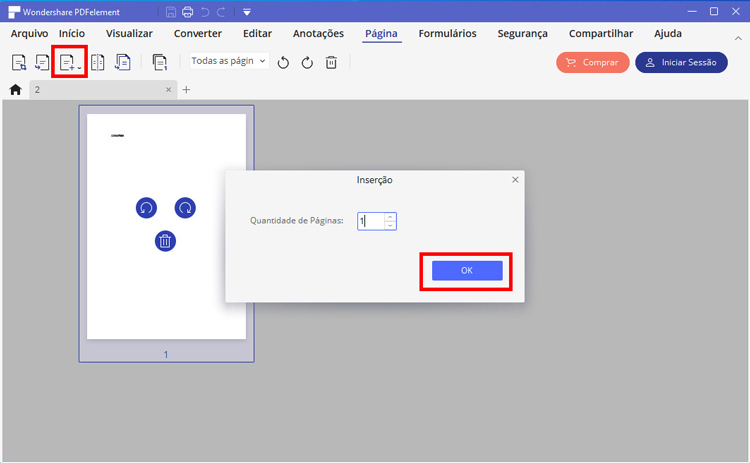Screen dimensions: 750x463
Task: Click the print icon in title bar
Action: [188, 12]
